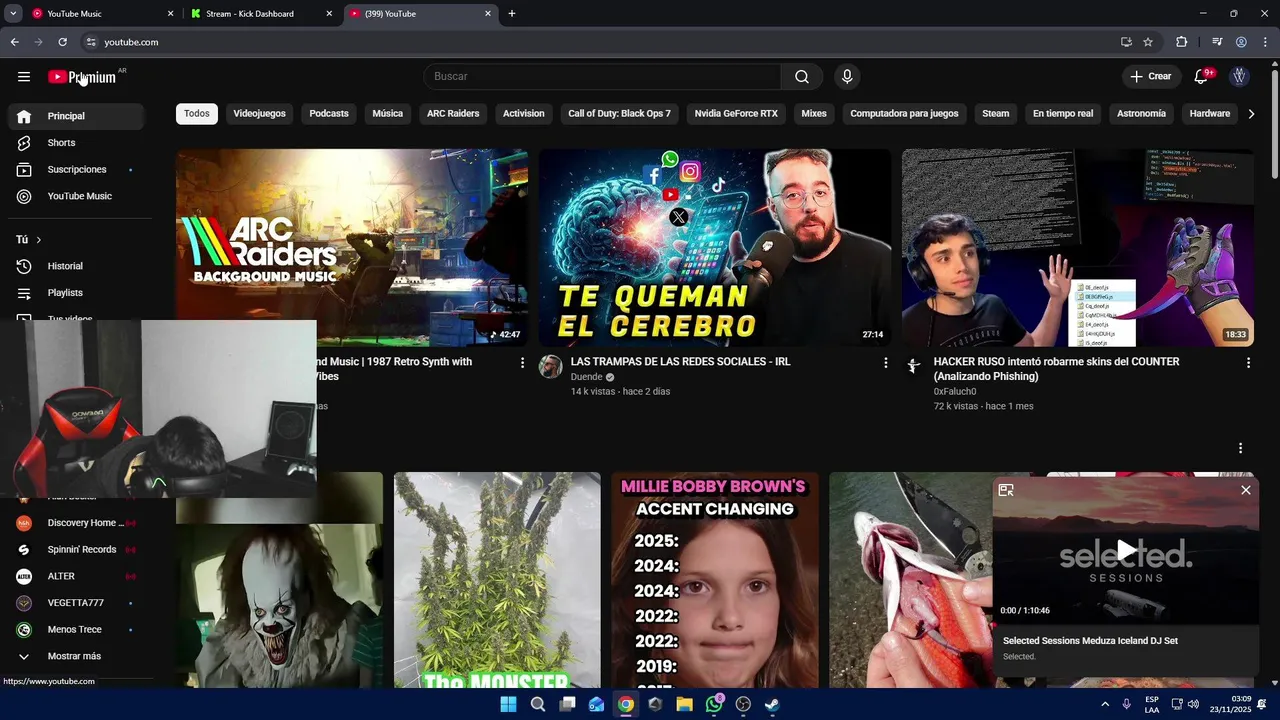Click the youtube.com address bar
The width and height of the screenshot is (1280, 720).
point(600,42)
